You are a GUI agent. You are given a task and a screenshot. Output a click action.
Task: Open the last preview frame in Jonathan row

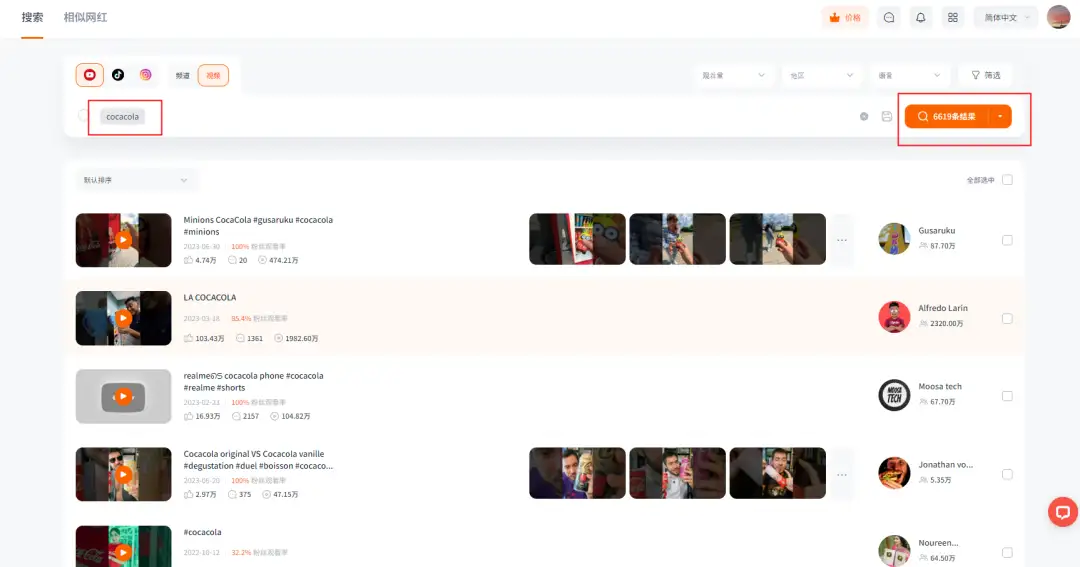pyautogui.click(x=778, y=473)
